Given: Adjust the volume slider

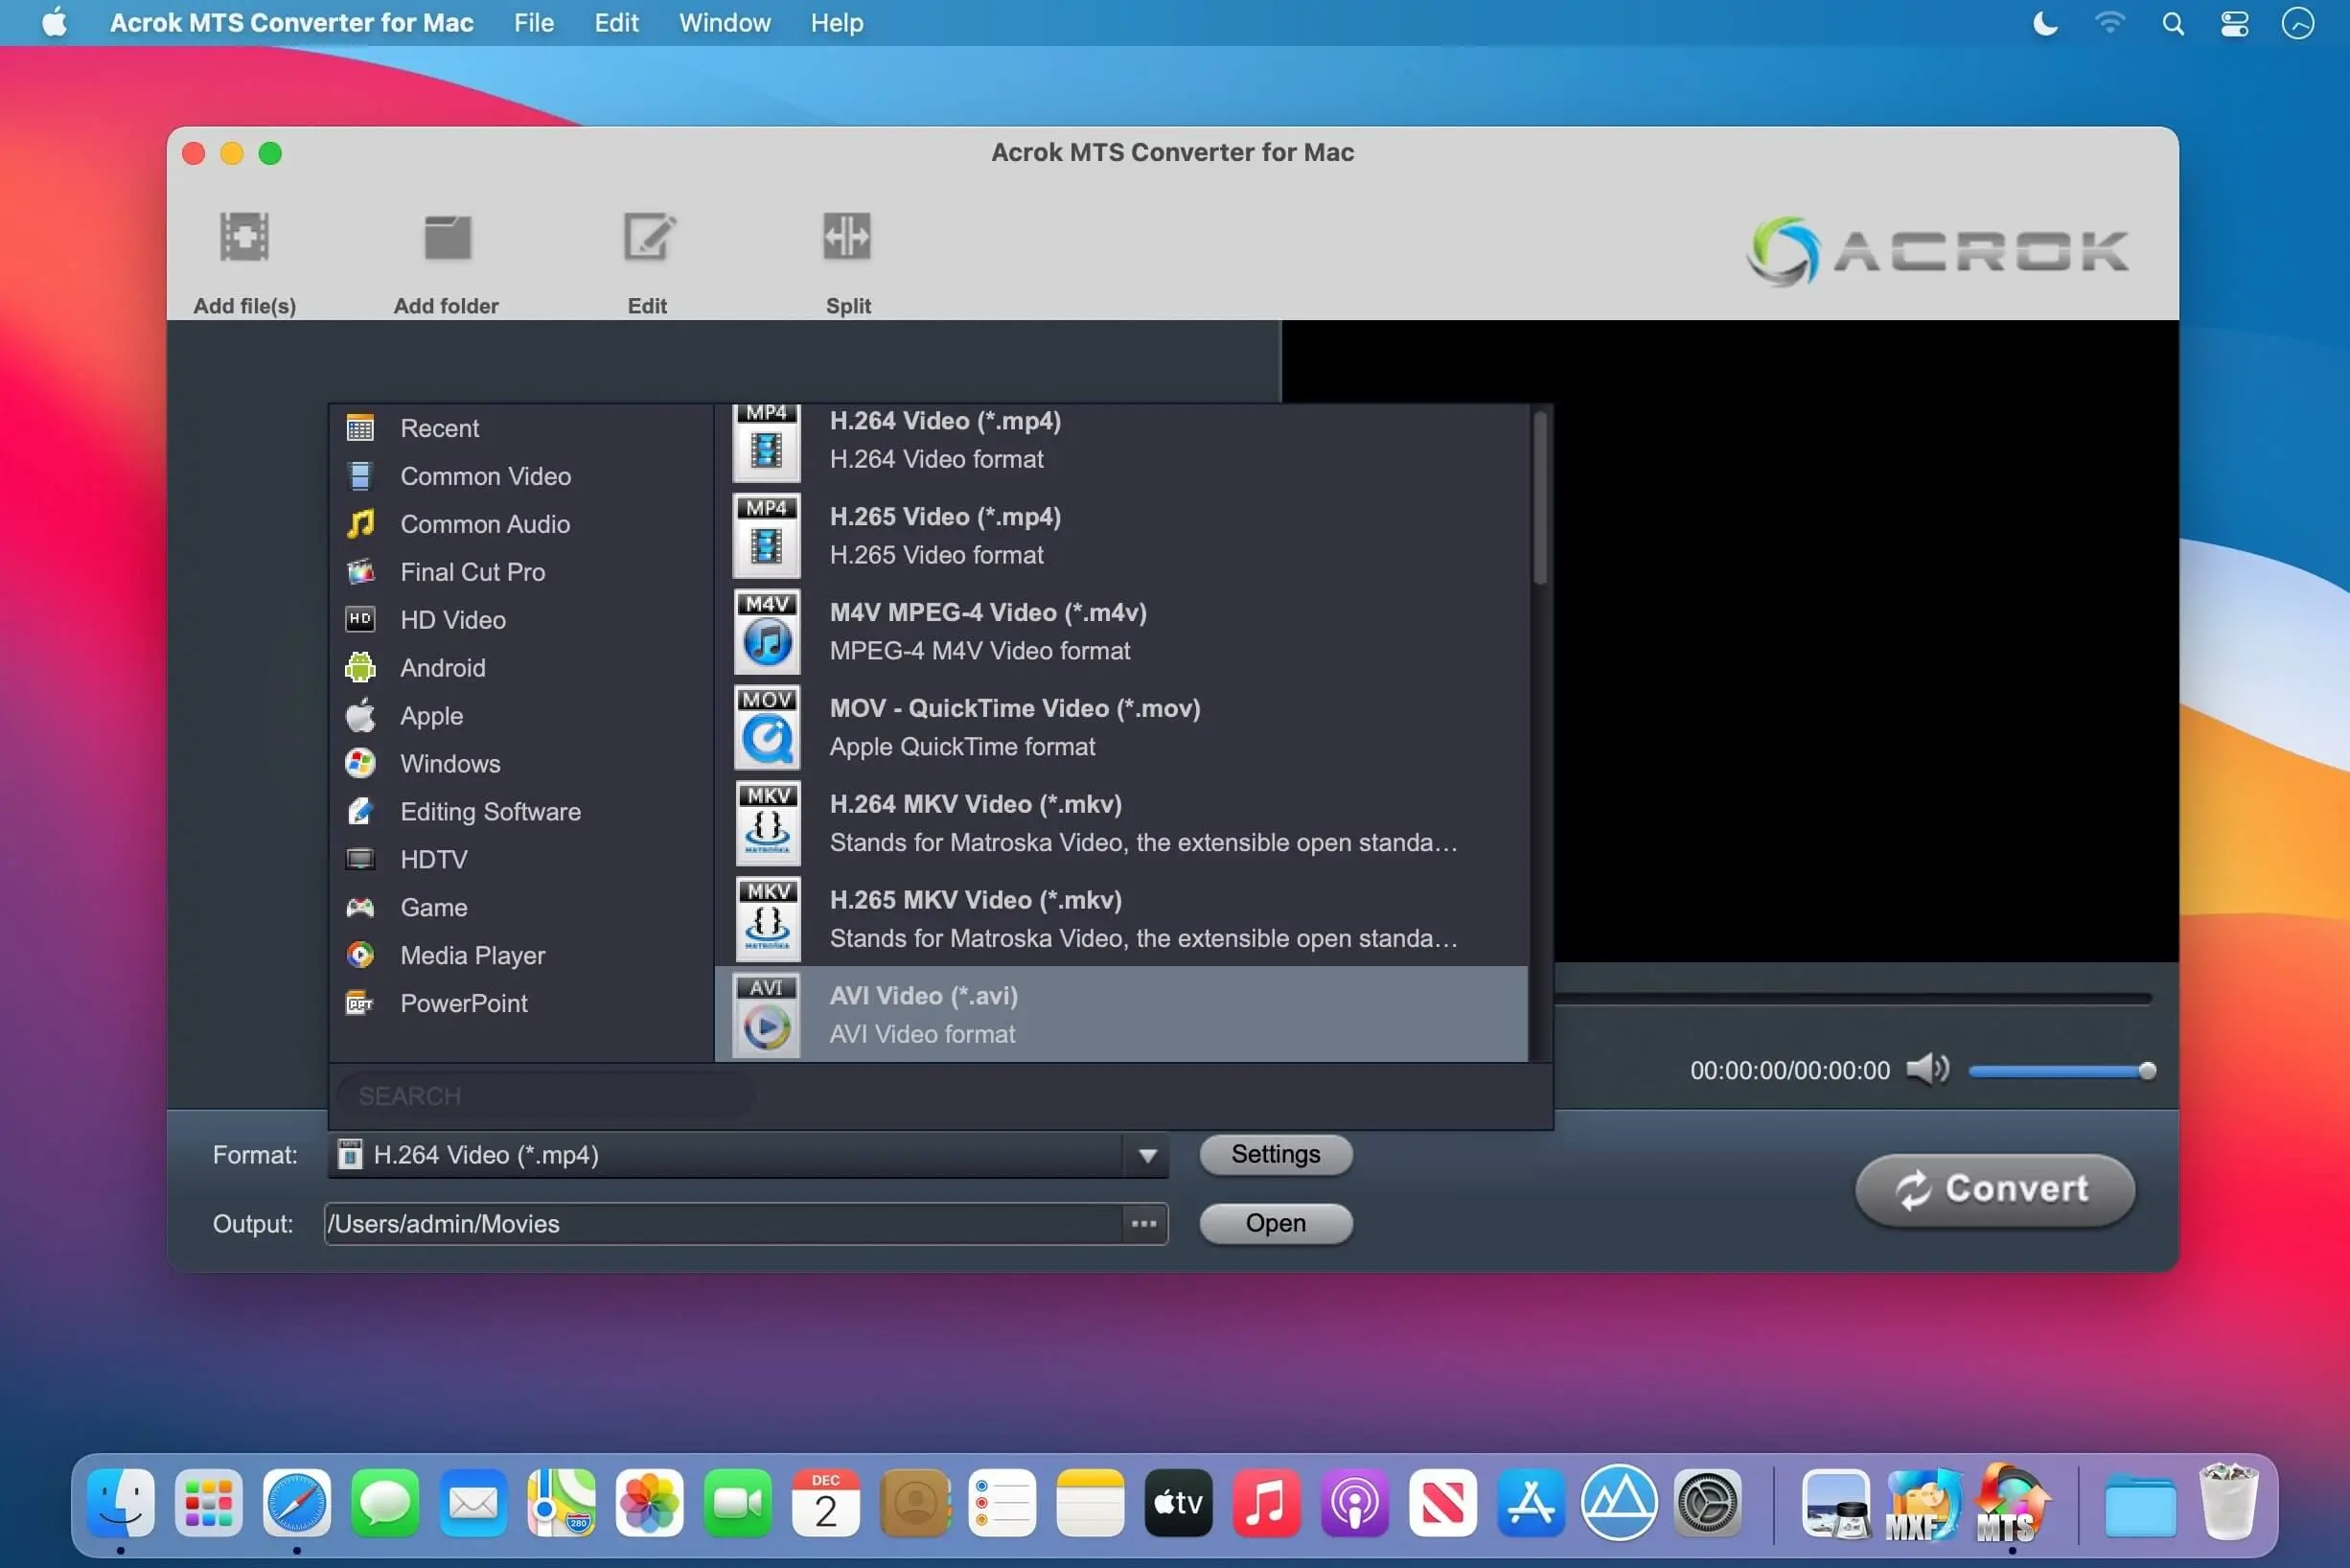Looking at the screenshot, I should (2060, 1071).
